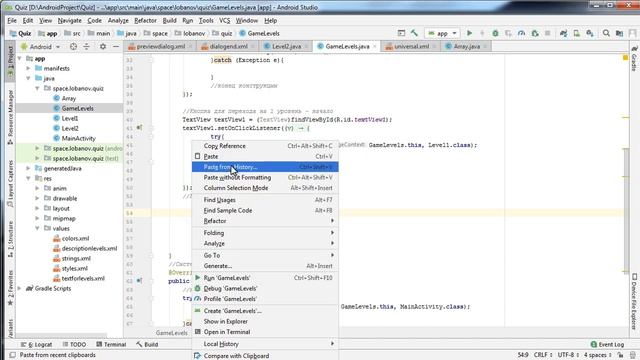Open the app run configuration dropdown

tap(442, 33)
